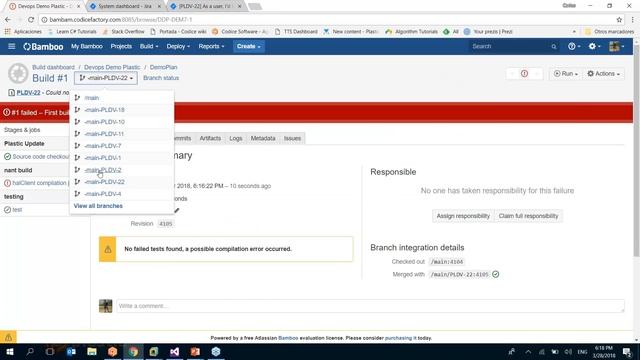Screen dimensions: 640x360
Task: Click the purchasing it link in footer
Action: (400, 338)
